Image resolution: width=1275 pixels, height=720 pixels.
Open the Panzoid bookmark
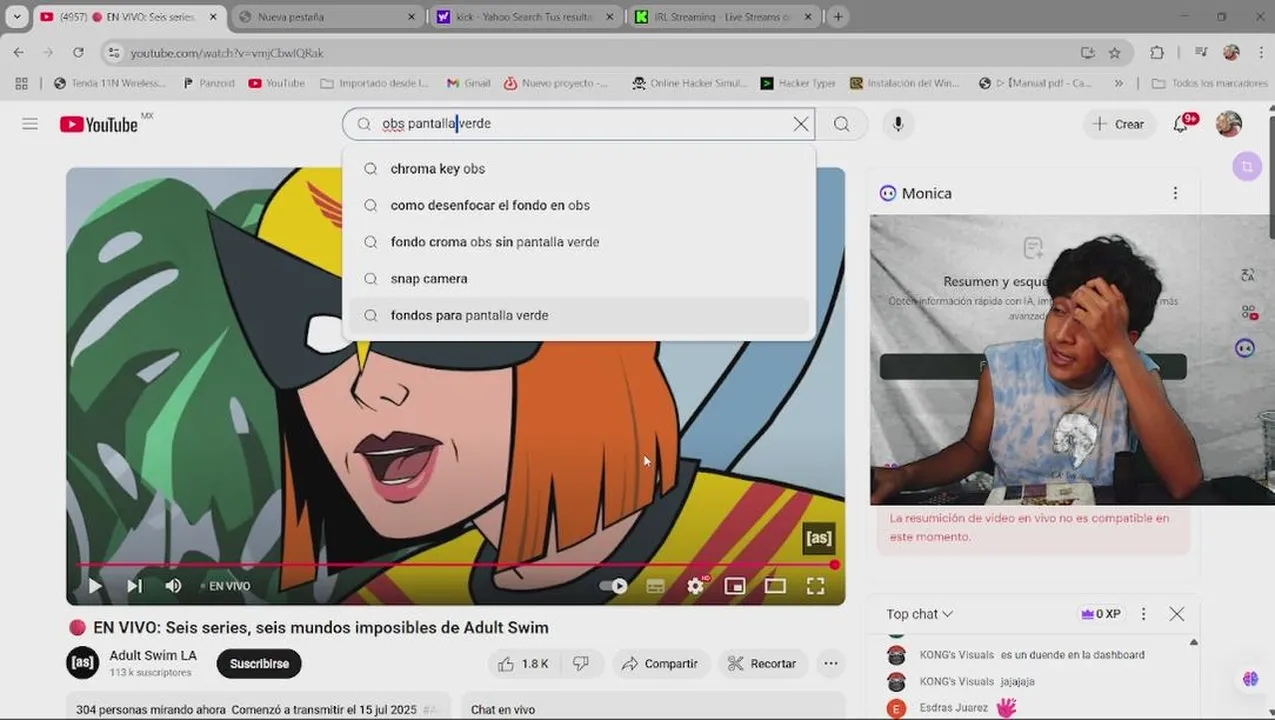(209, 83)
